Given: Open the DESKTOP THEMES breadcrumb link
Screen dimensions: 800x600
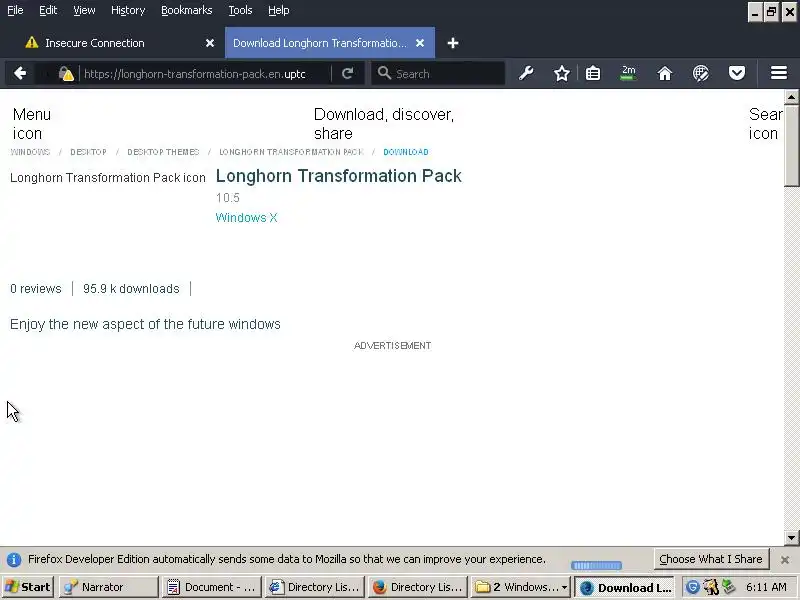Looking at the screenshot, I should coord(163,152).
